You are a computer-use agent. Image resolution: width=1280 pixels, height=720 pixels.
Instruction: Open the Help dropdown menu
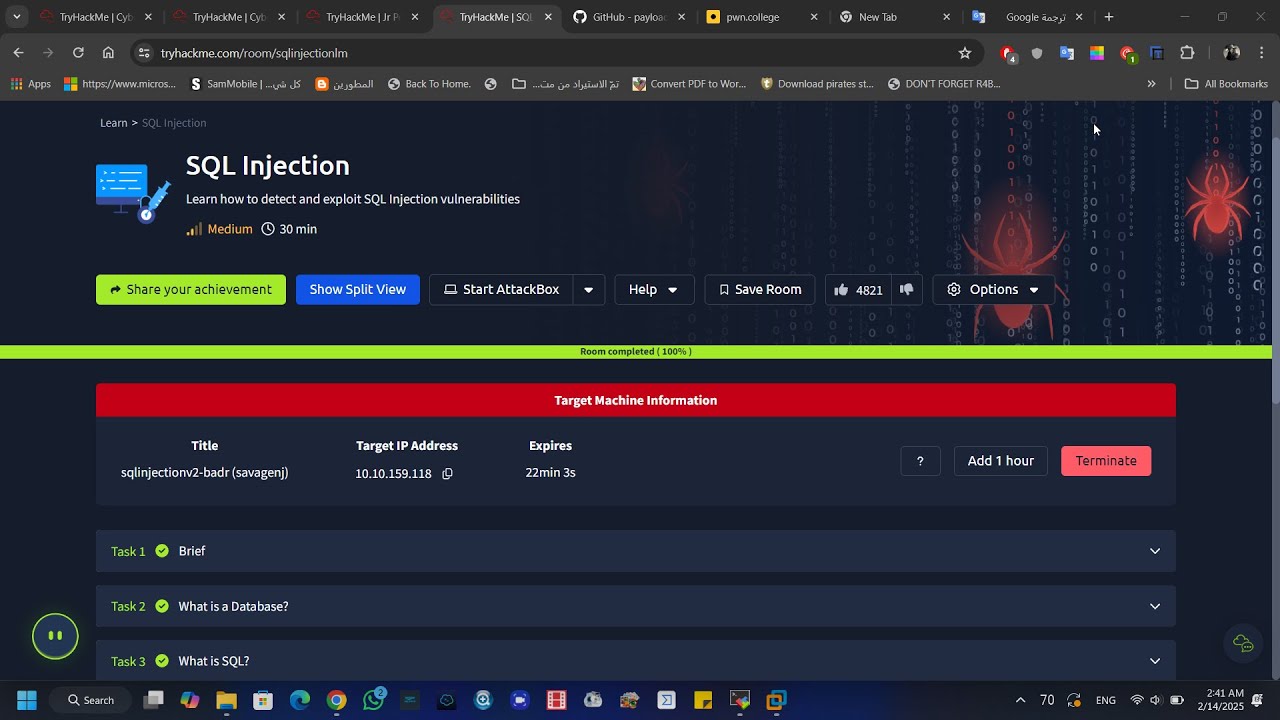[x=654, y=290]
